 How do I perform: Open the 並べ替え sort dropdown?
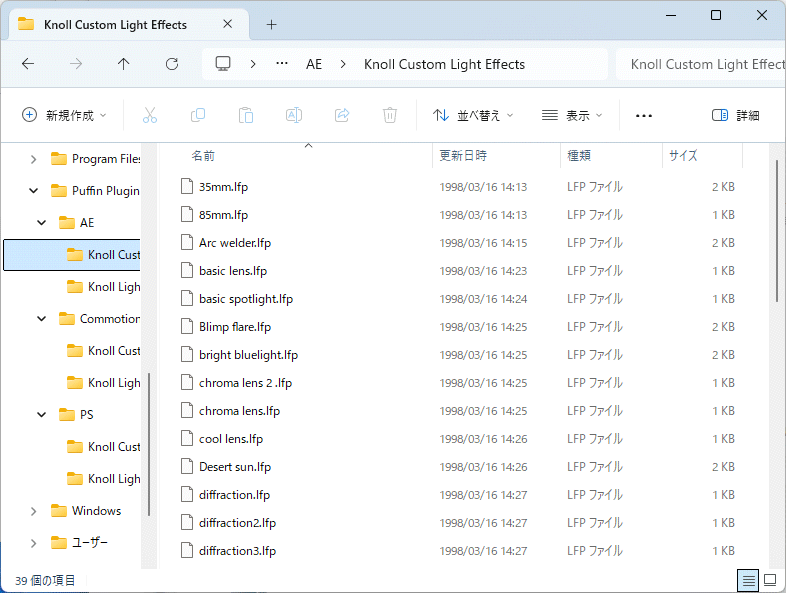click(473, 115)
